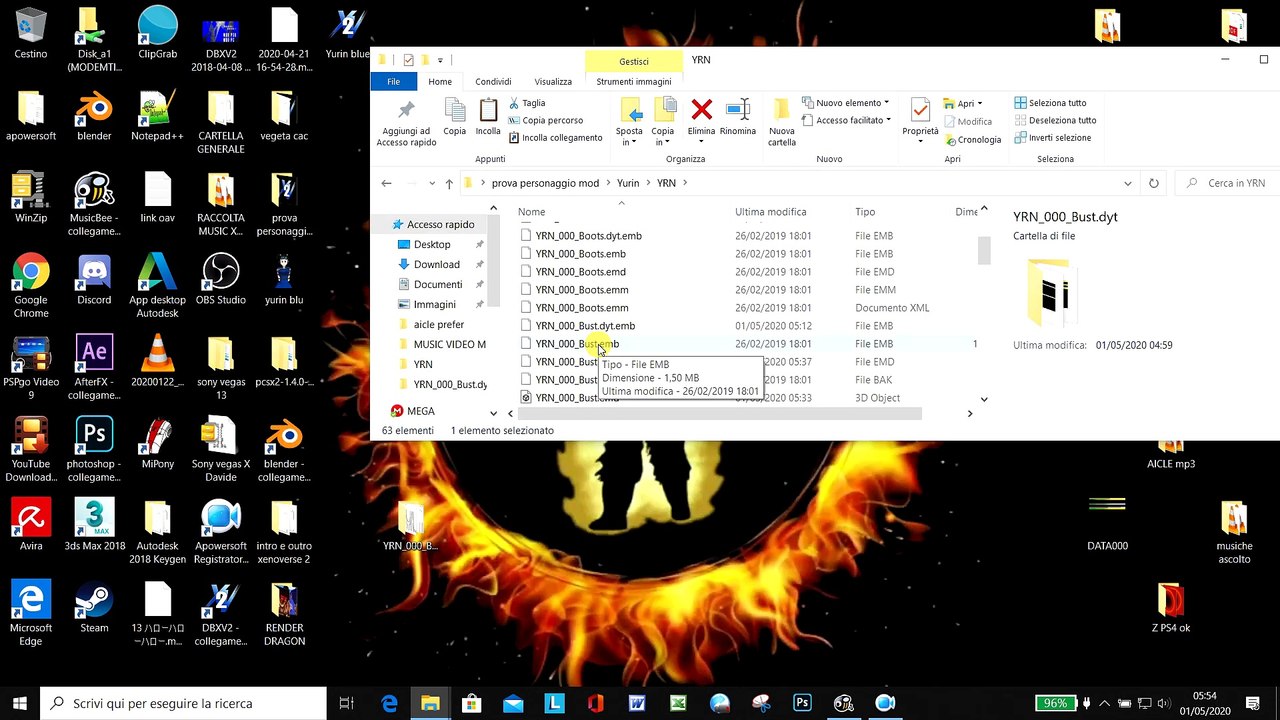Click the Cronologia history icon
This screenshot has height=720, width=1280.
(972, 140)
